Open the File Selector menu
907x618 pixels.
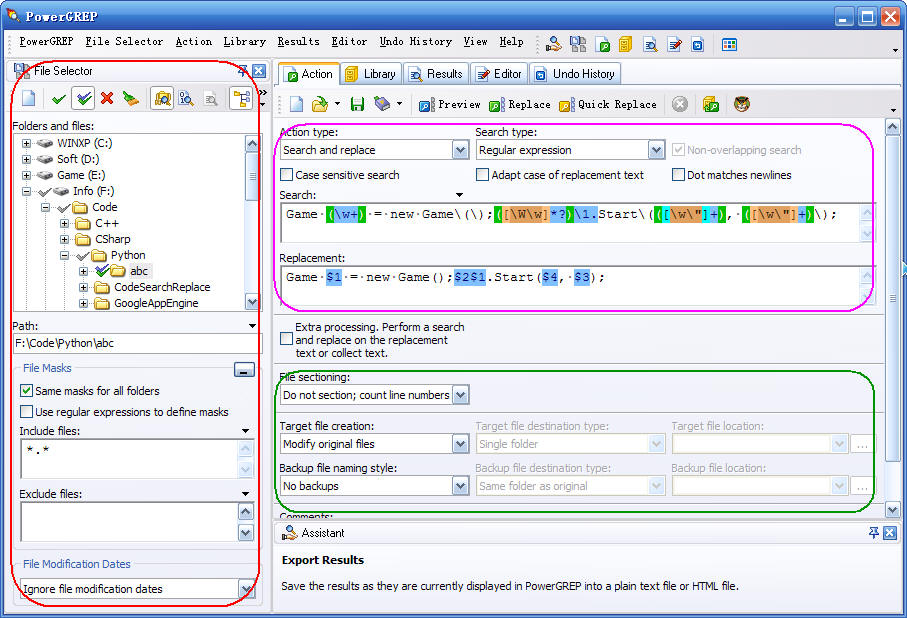[x=124, y=41]
